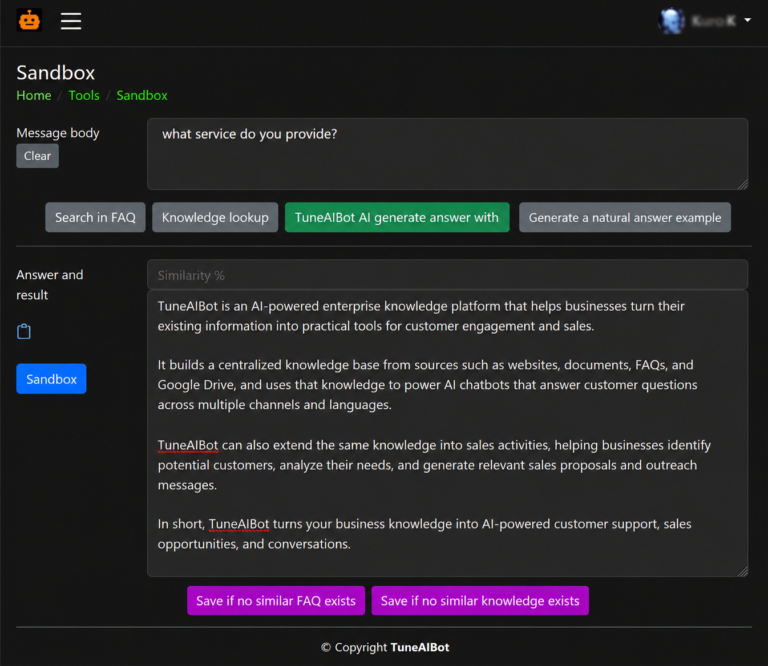Image resolution: width=768 pixels, height=666 pixels.
Task: Save if no similar knowledge exists
Action: coord(480,600)
